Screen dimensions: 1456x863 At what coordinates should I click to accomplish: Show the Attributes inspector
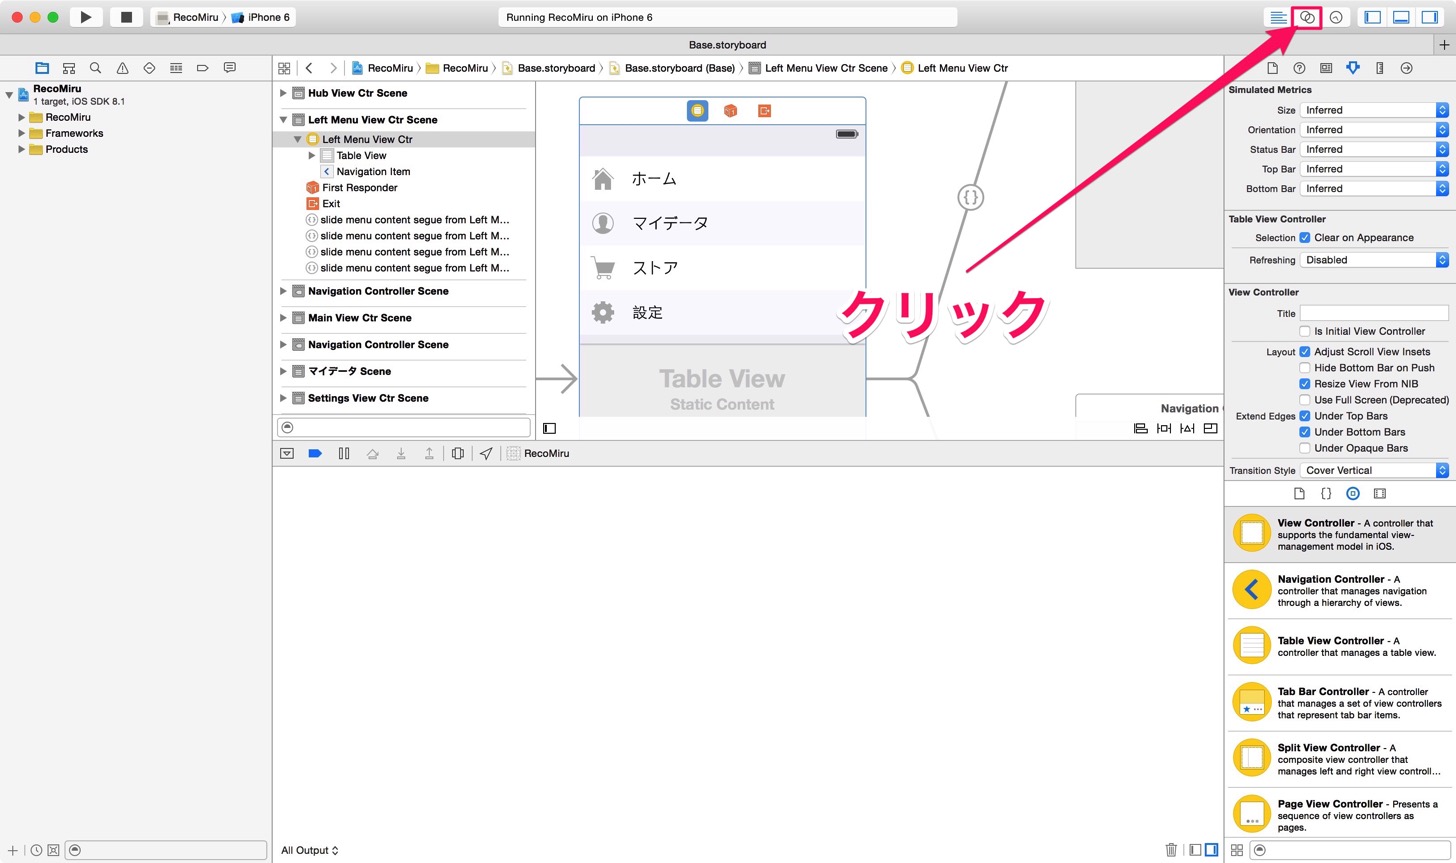point(1353,68)
